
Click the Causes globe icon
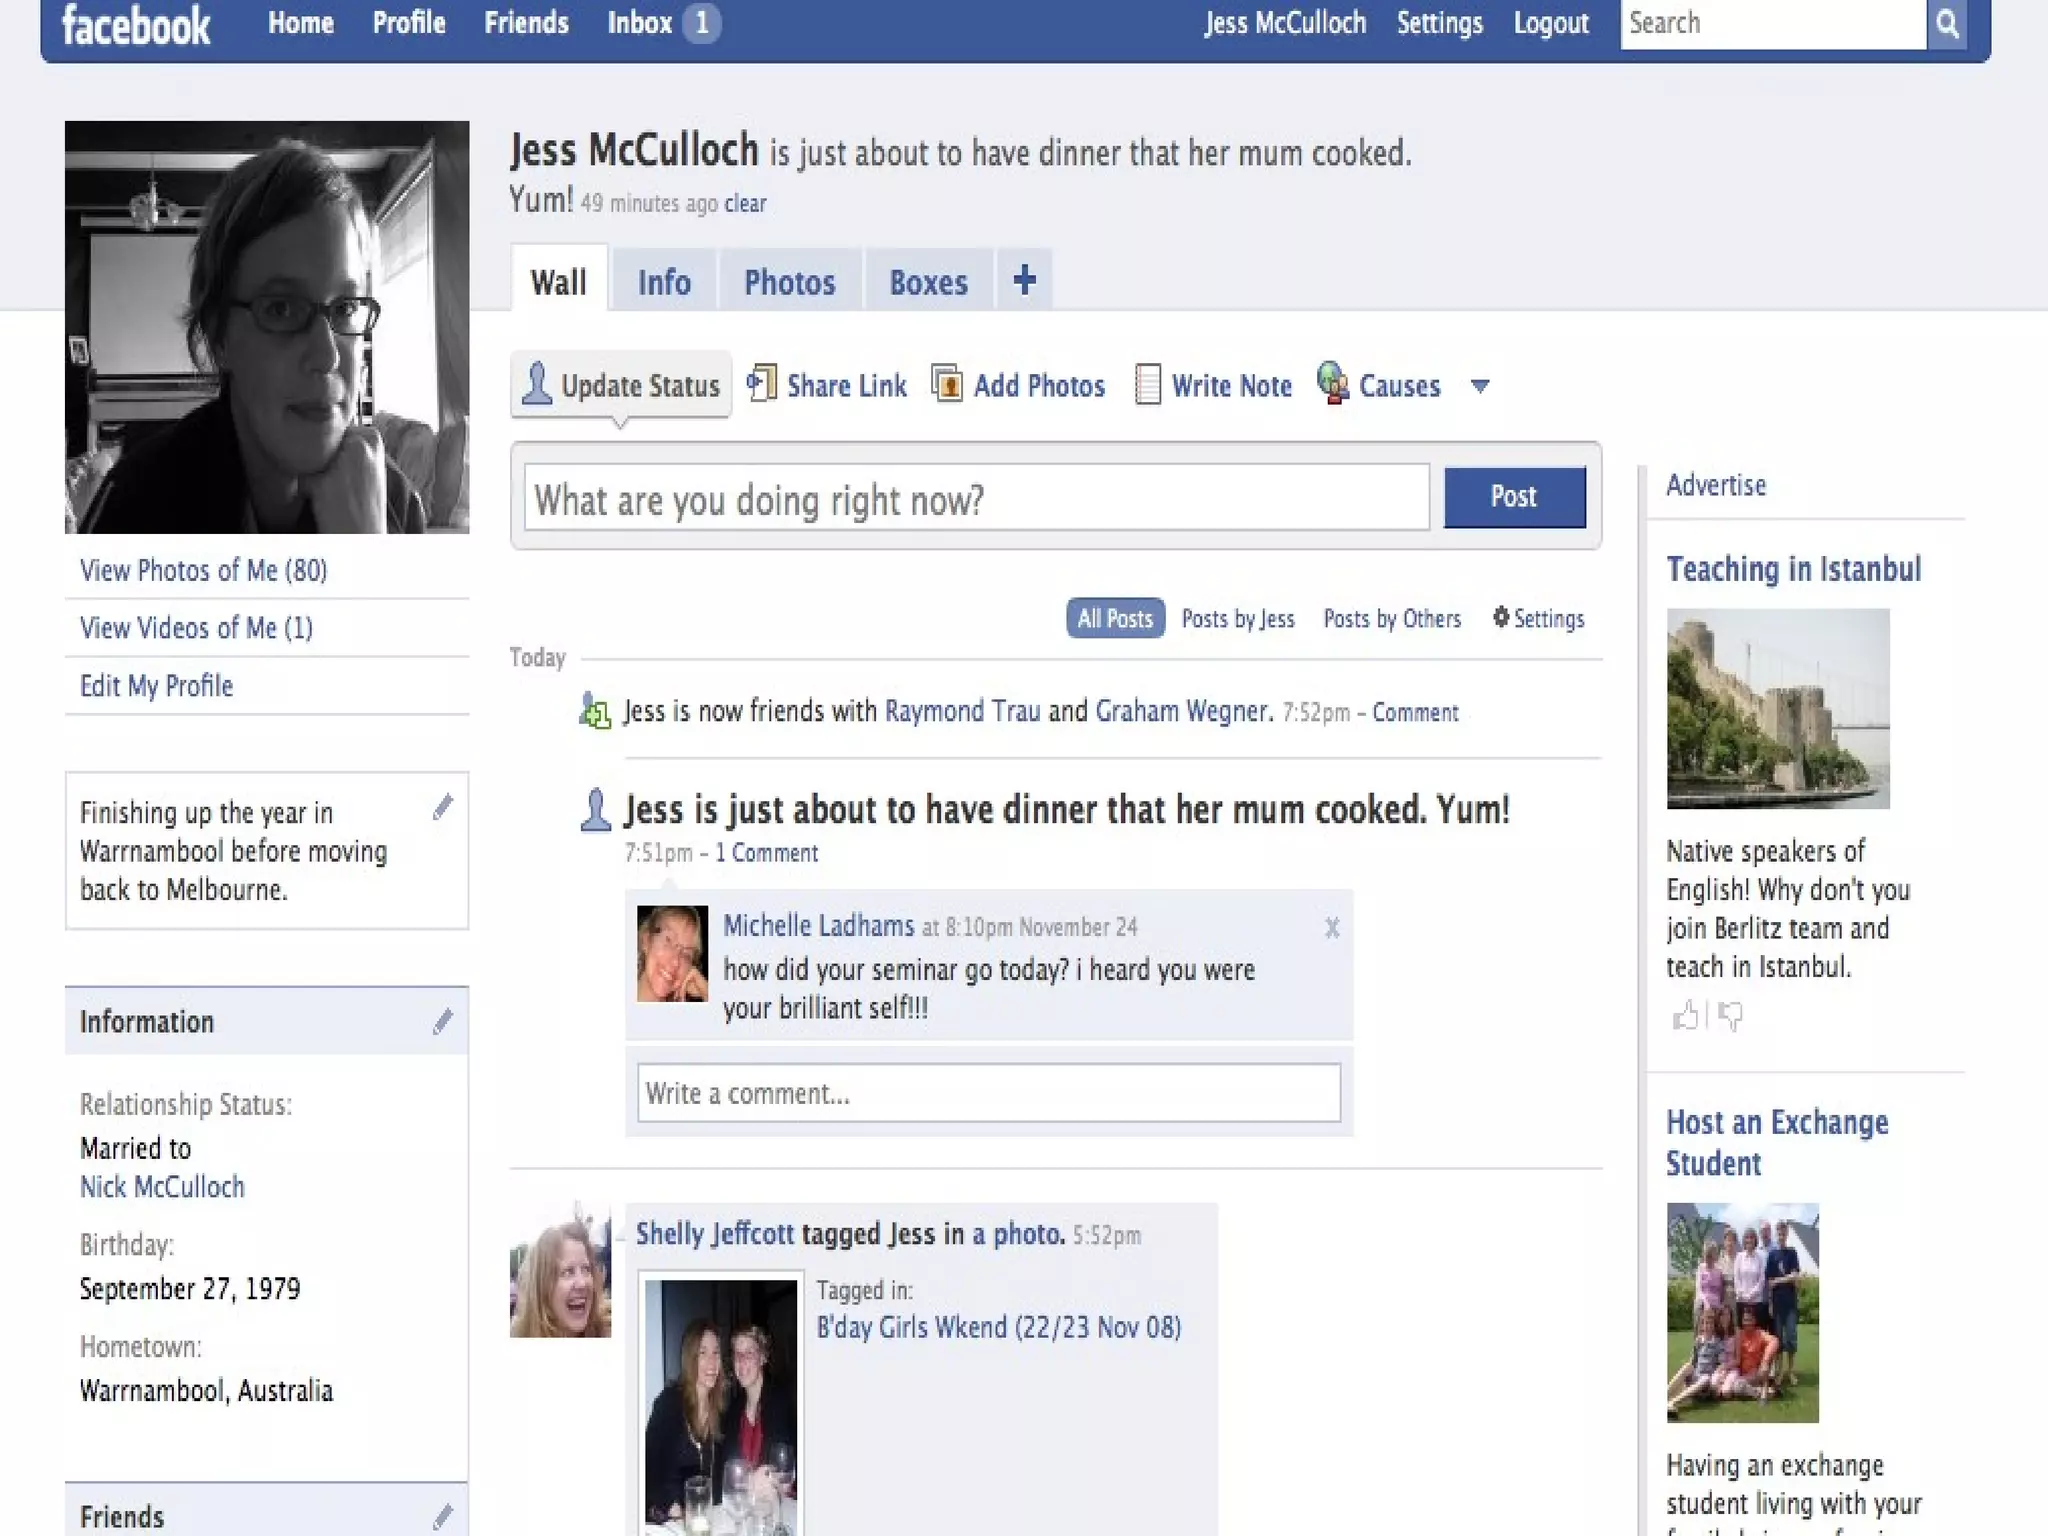tap(1332, 384)
